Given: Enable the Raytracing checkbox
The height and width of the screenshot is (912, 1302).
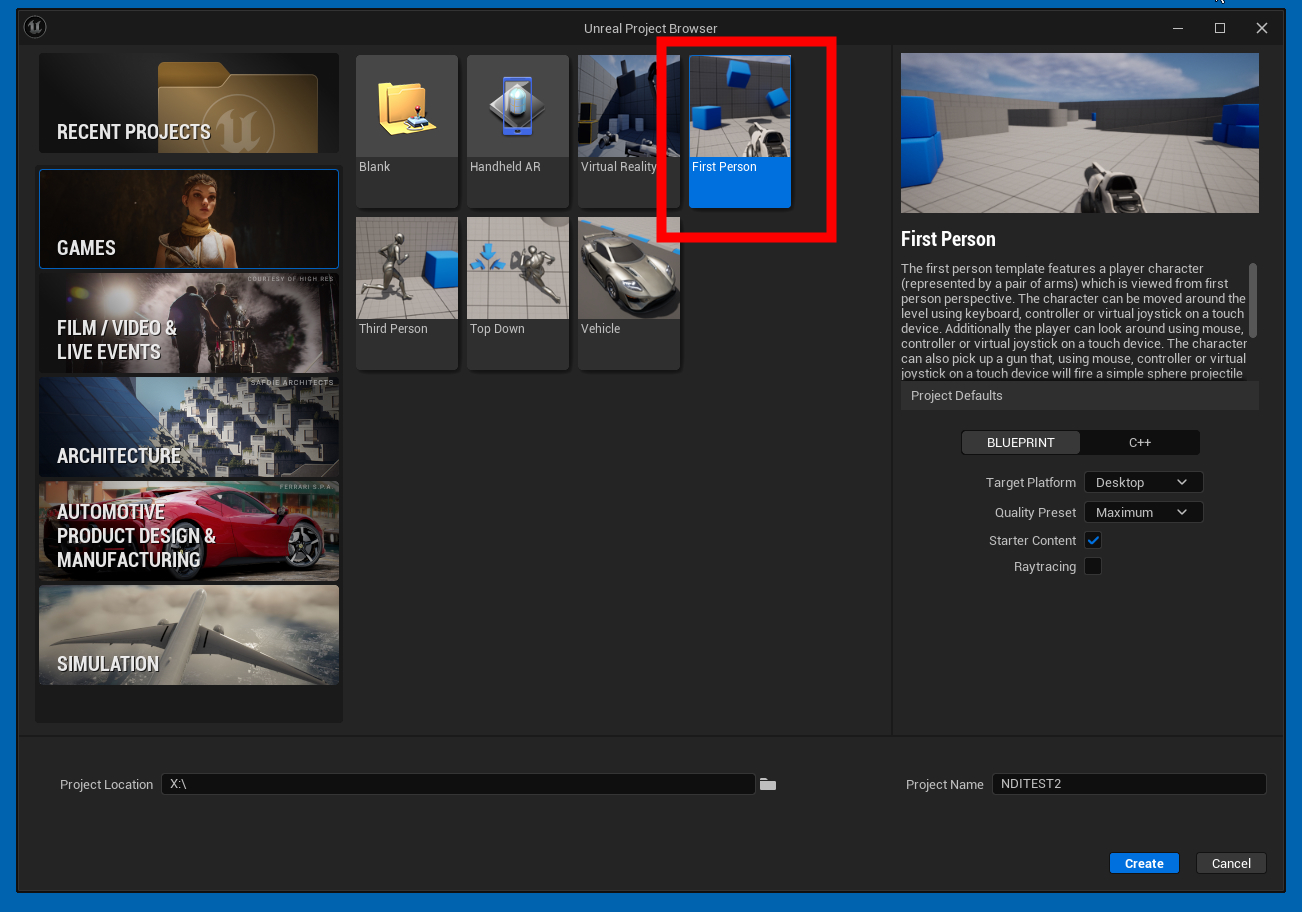Looking at the screenshot, I should click(x=1093, y=567).
